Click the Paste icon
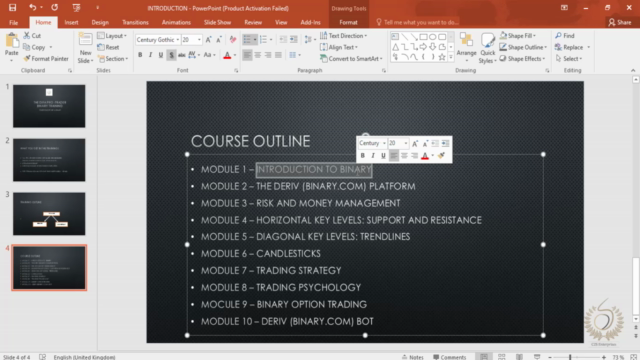This screenshot has width=640, height=360. tap(11, 41)
